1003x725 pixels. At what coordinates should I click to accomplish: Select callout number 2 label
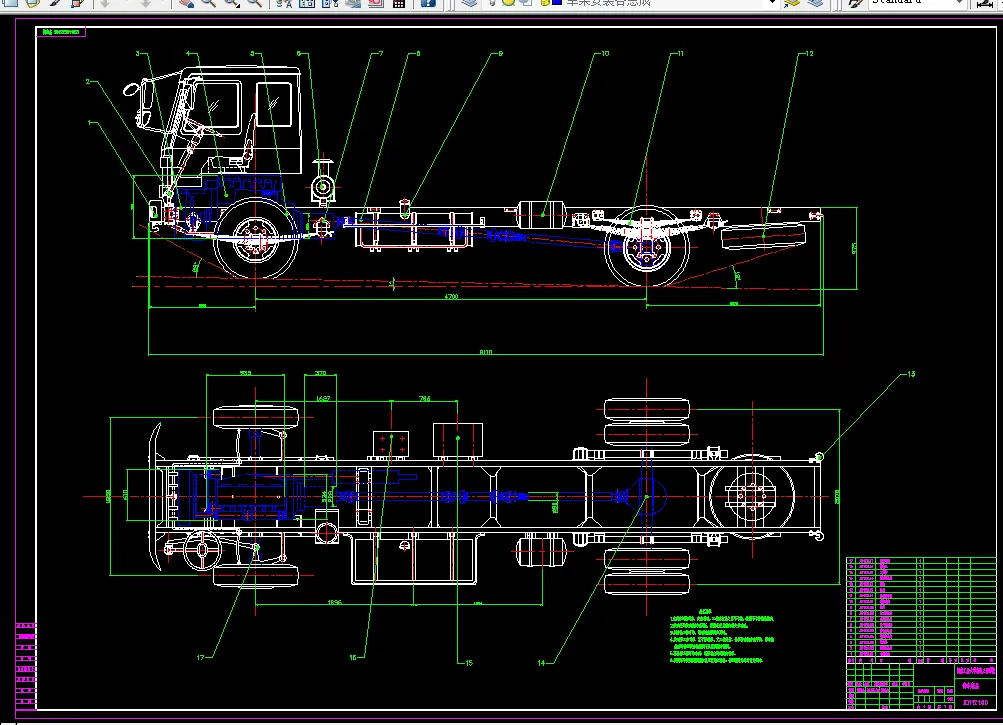[88, 82]
